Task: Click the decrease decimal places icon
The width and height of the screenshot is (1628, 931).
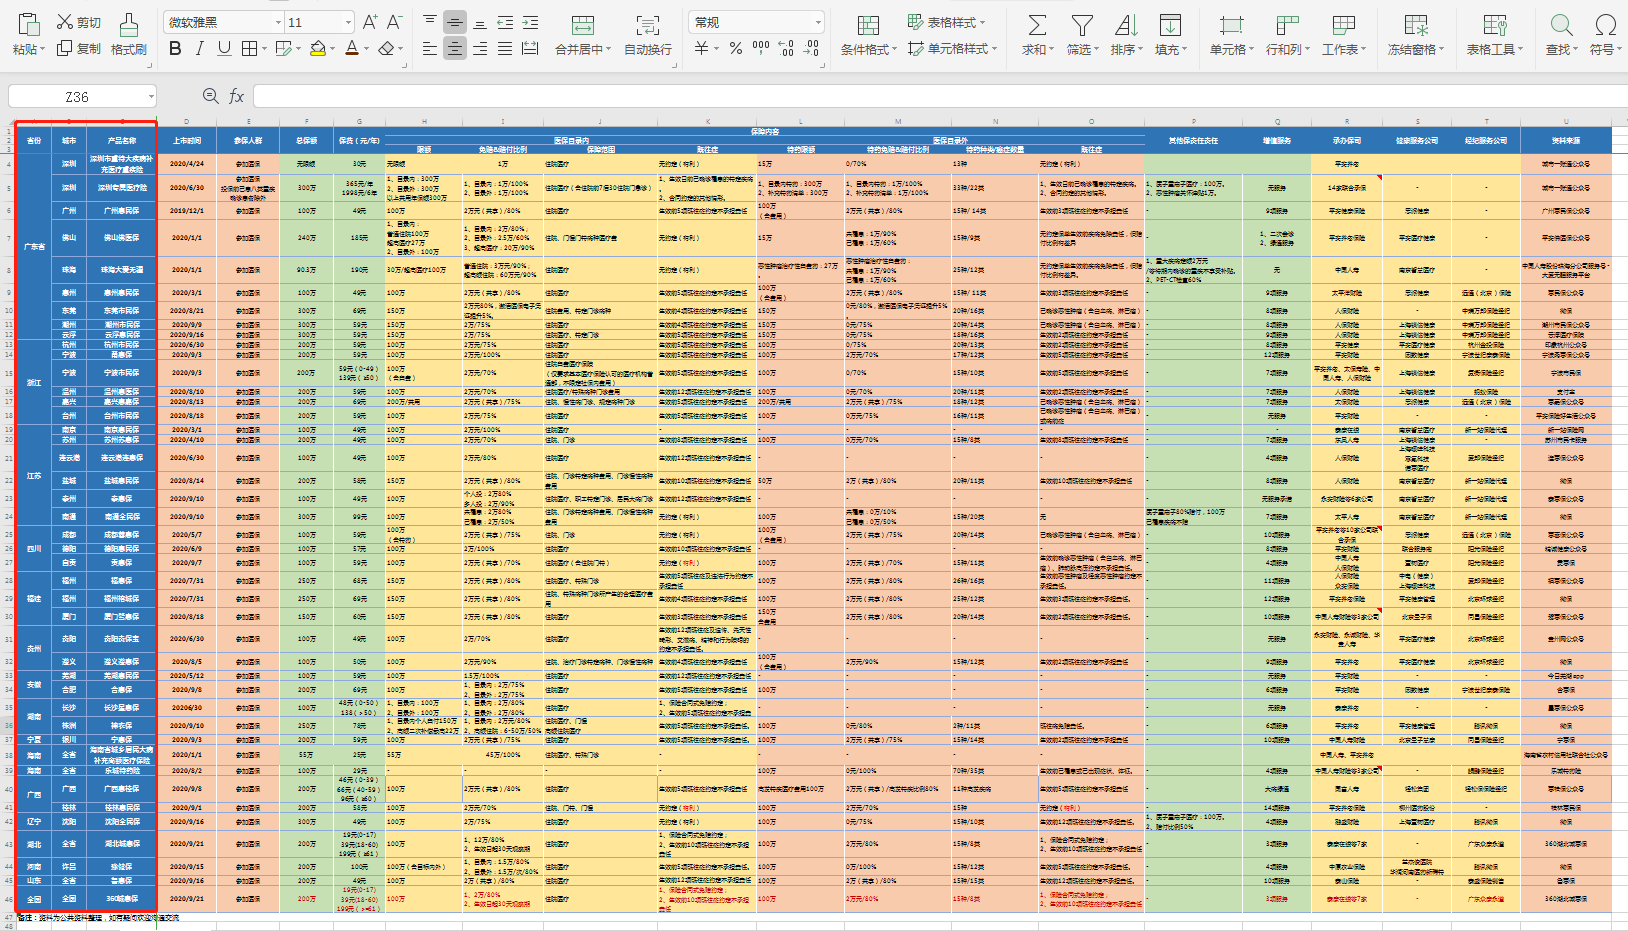Action: 811,48
